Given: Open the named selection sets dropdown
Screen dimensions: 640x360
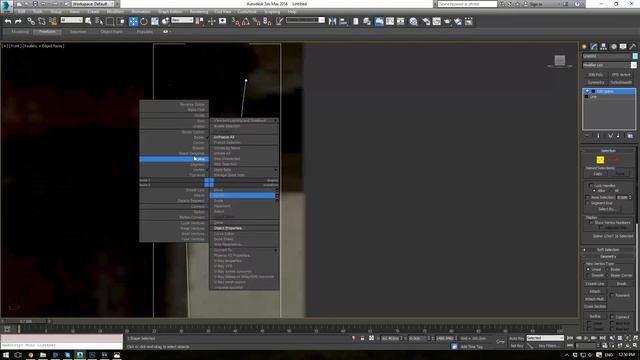Looking at the screenshot, I should point(305,20).
